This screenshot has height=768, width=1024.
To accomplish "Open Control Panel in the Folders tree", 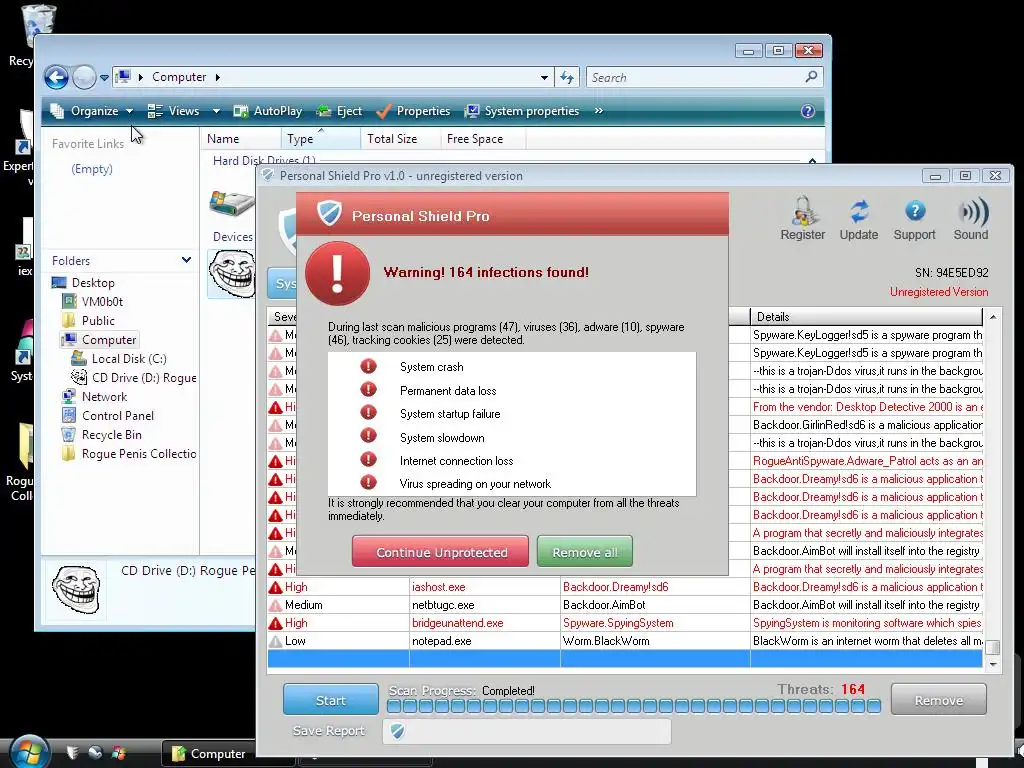I will click(x=118, y=415).
